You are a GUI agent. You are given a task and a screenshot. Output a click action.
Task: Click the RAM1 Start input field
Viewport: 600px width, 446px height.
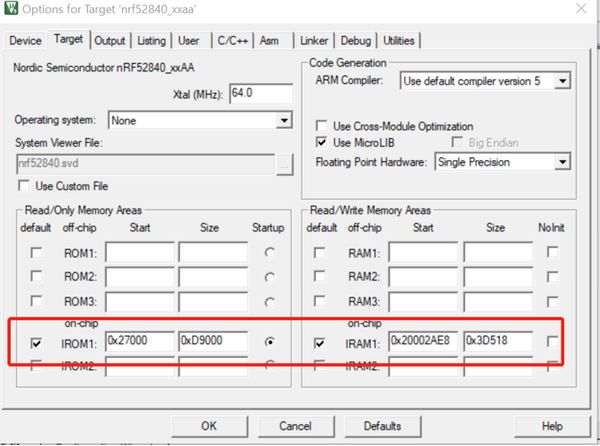pos(423,252)
